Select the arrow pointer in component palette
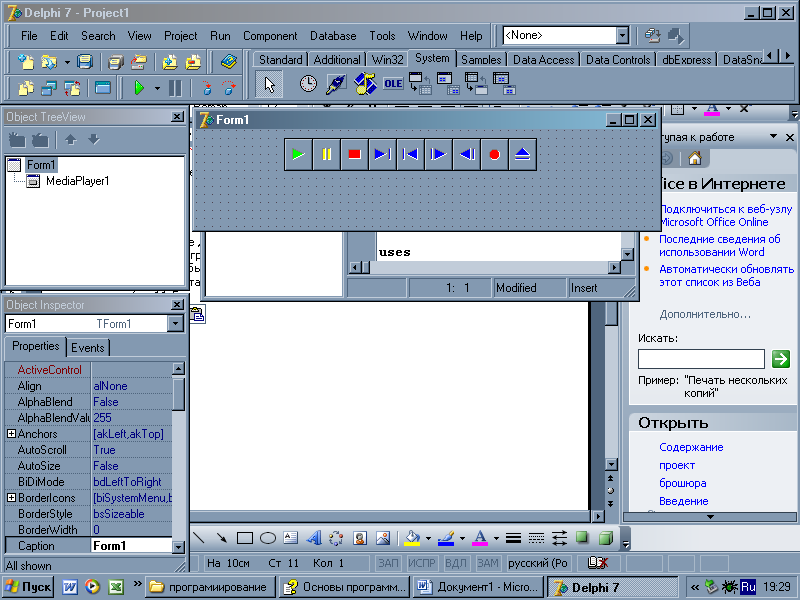 point(269,84)
